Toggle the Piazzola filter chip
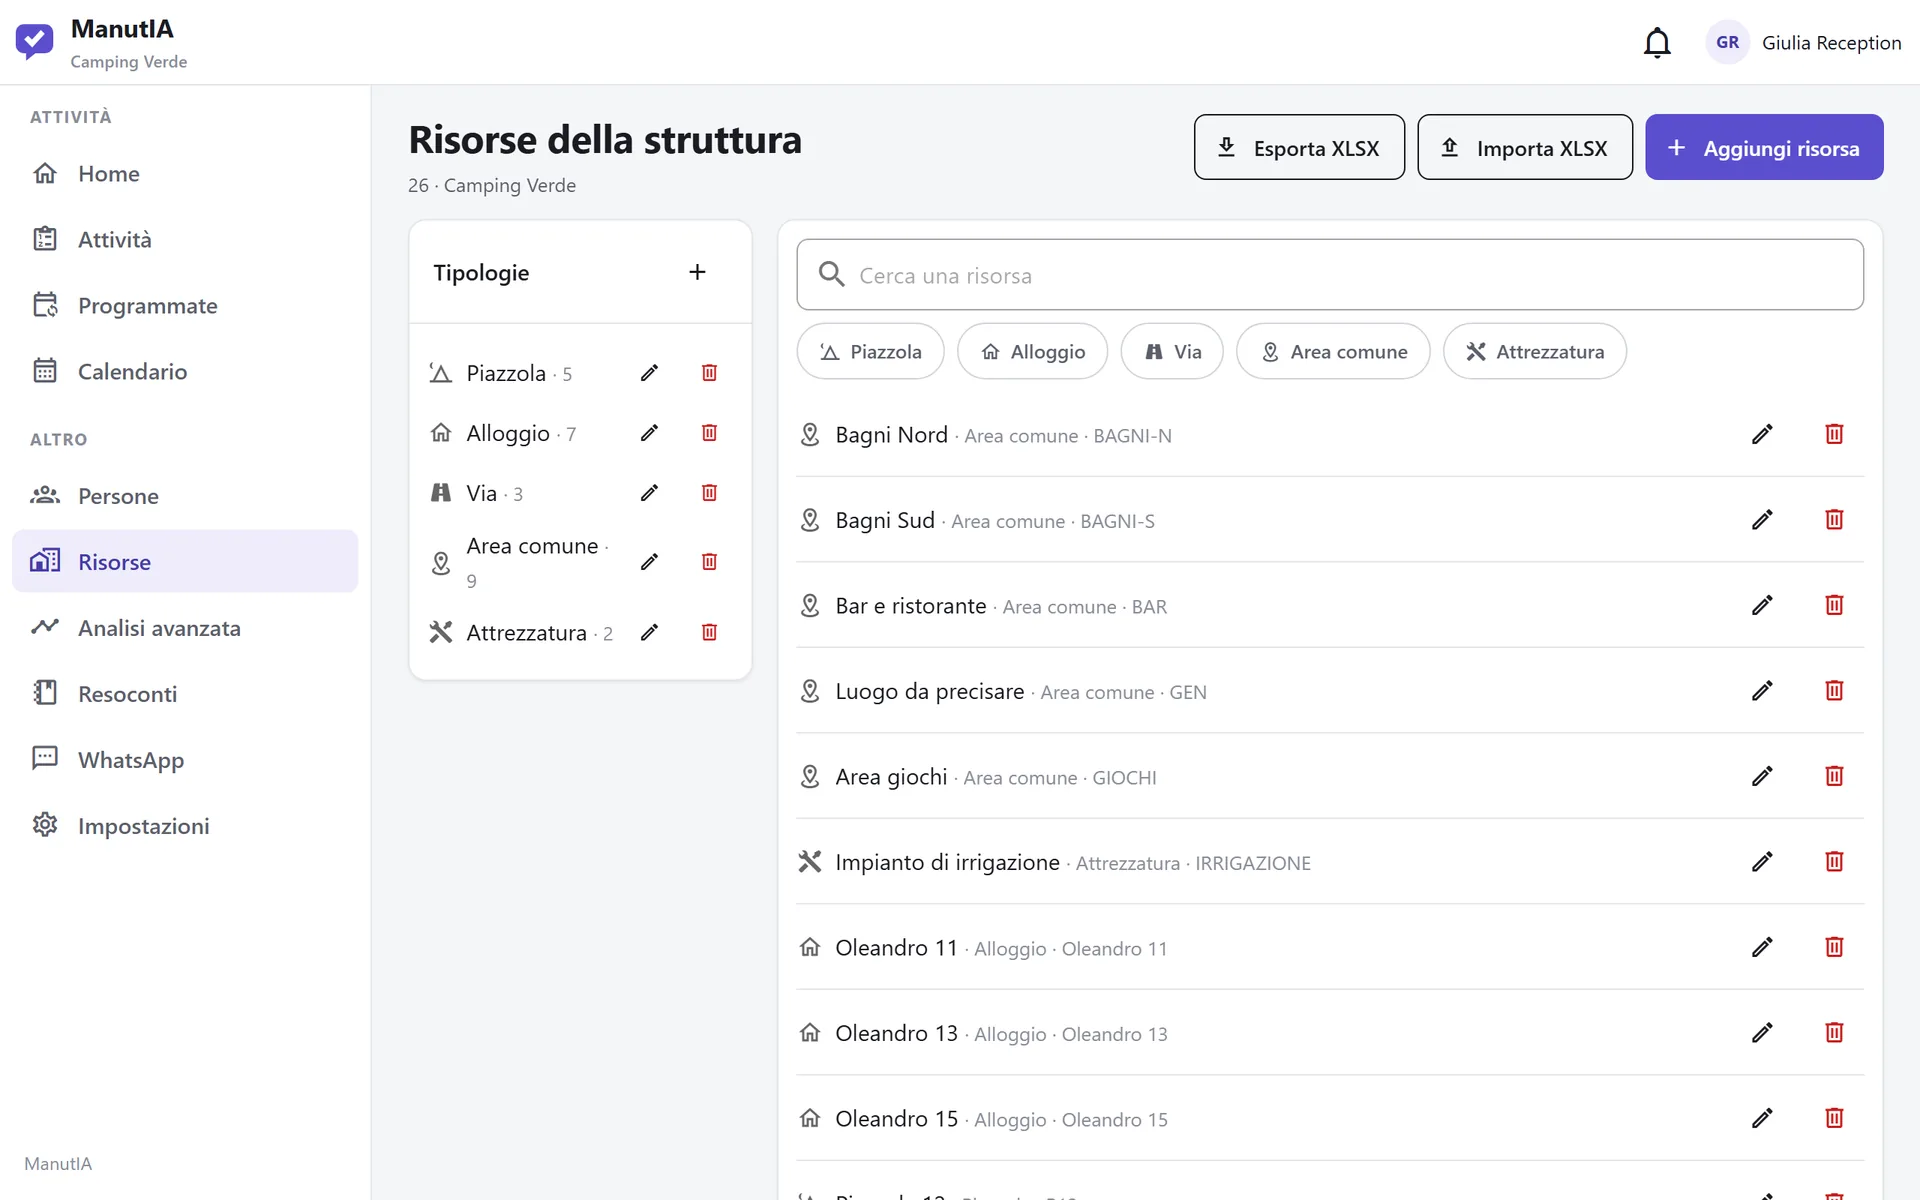Image resolution: width=1920 pixels, height=1200 pixels. pyautogui.click(x=870, y=351)
